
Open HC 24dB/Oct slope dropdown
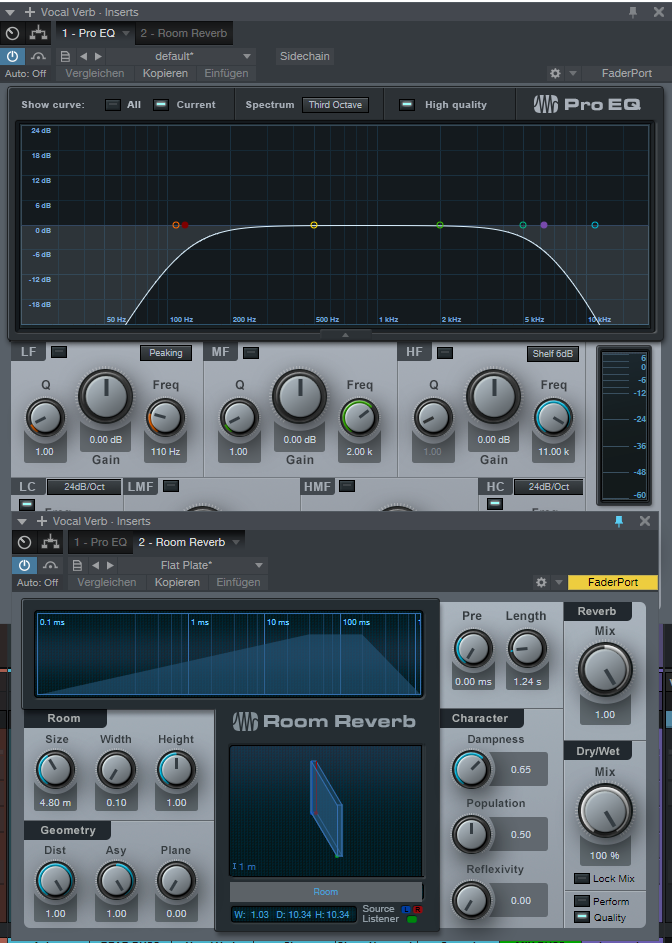[548, 487]
